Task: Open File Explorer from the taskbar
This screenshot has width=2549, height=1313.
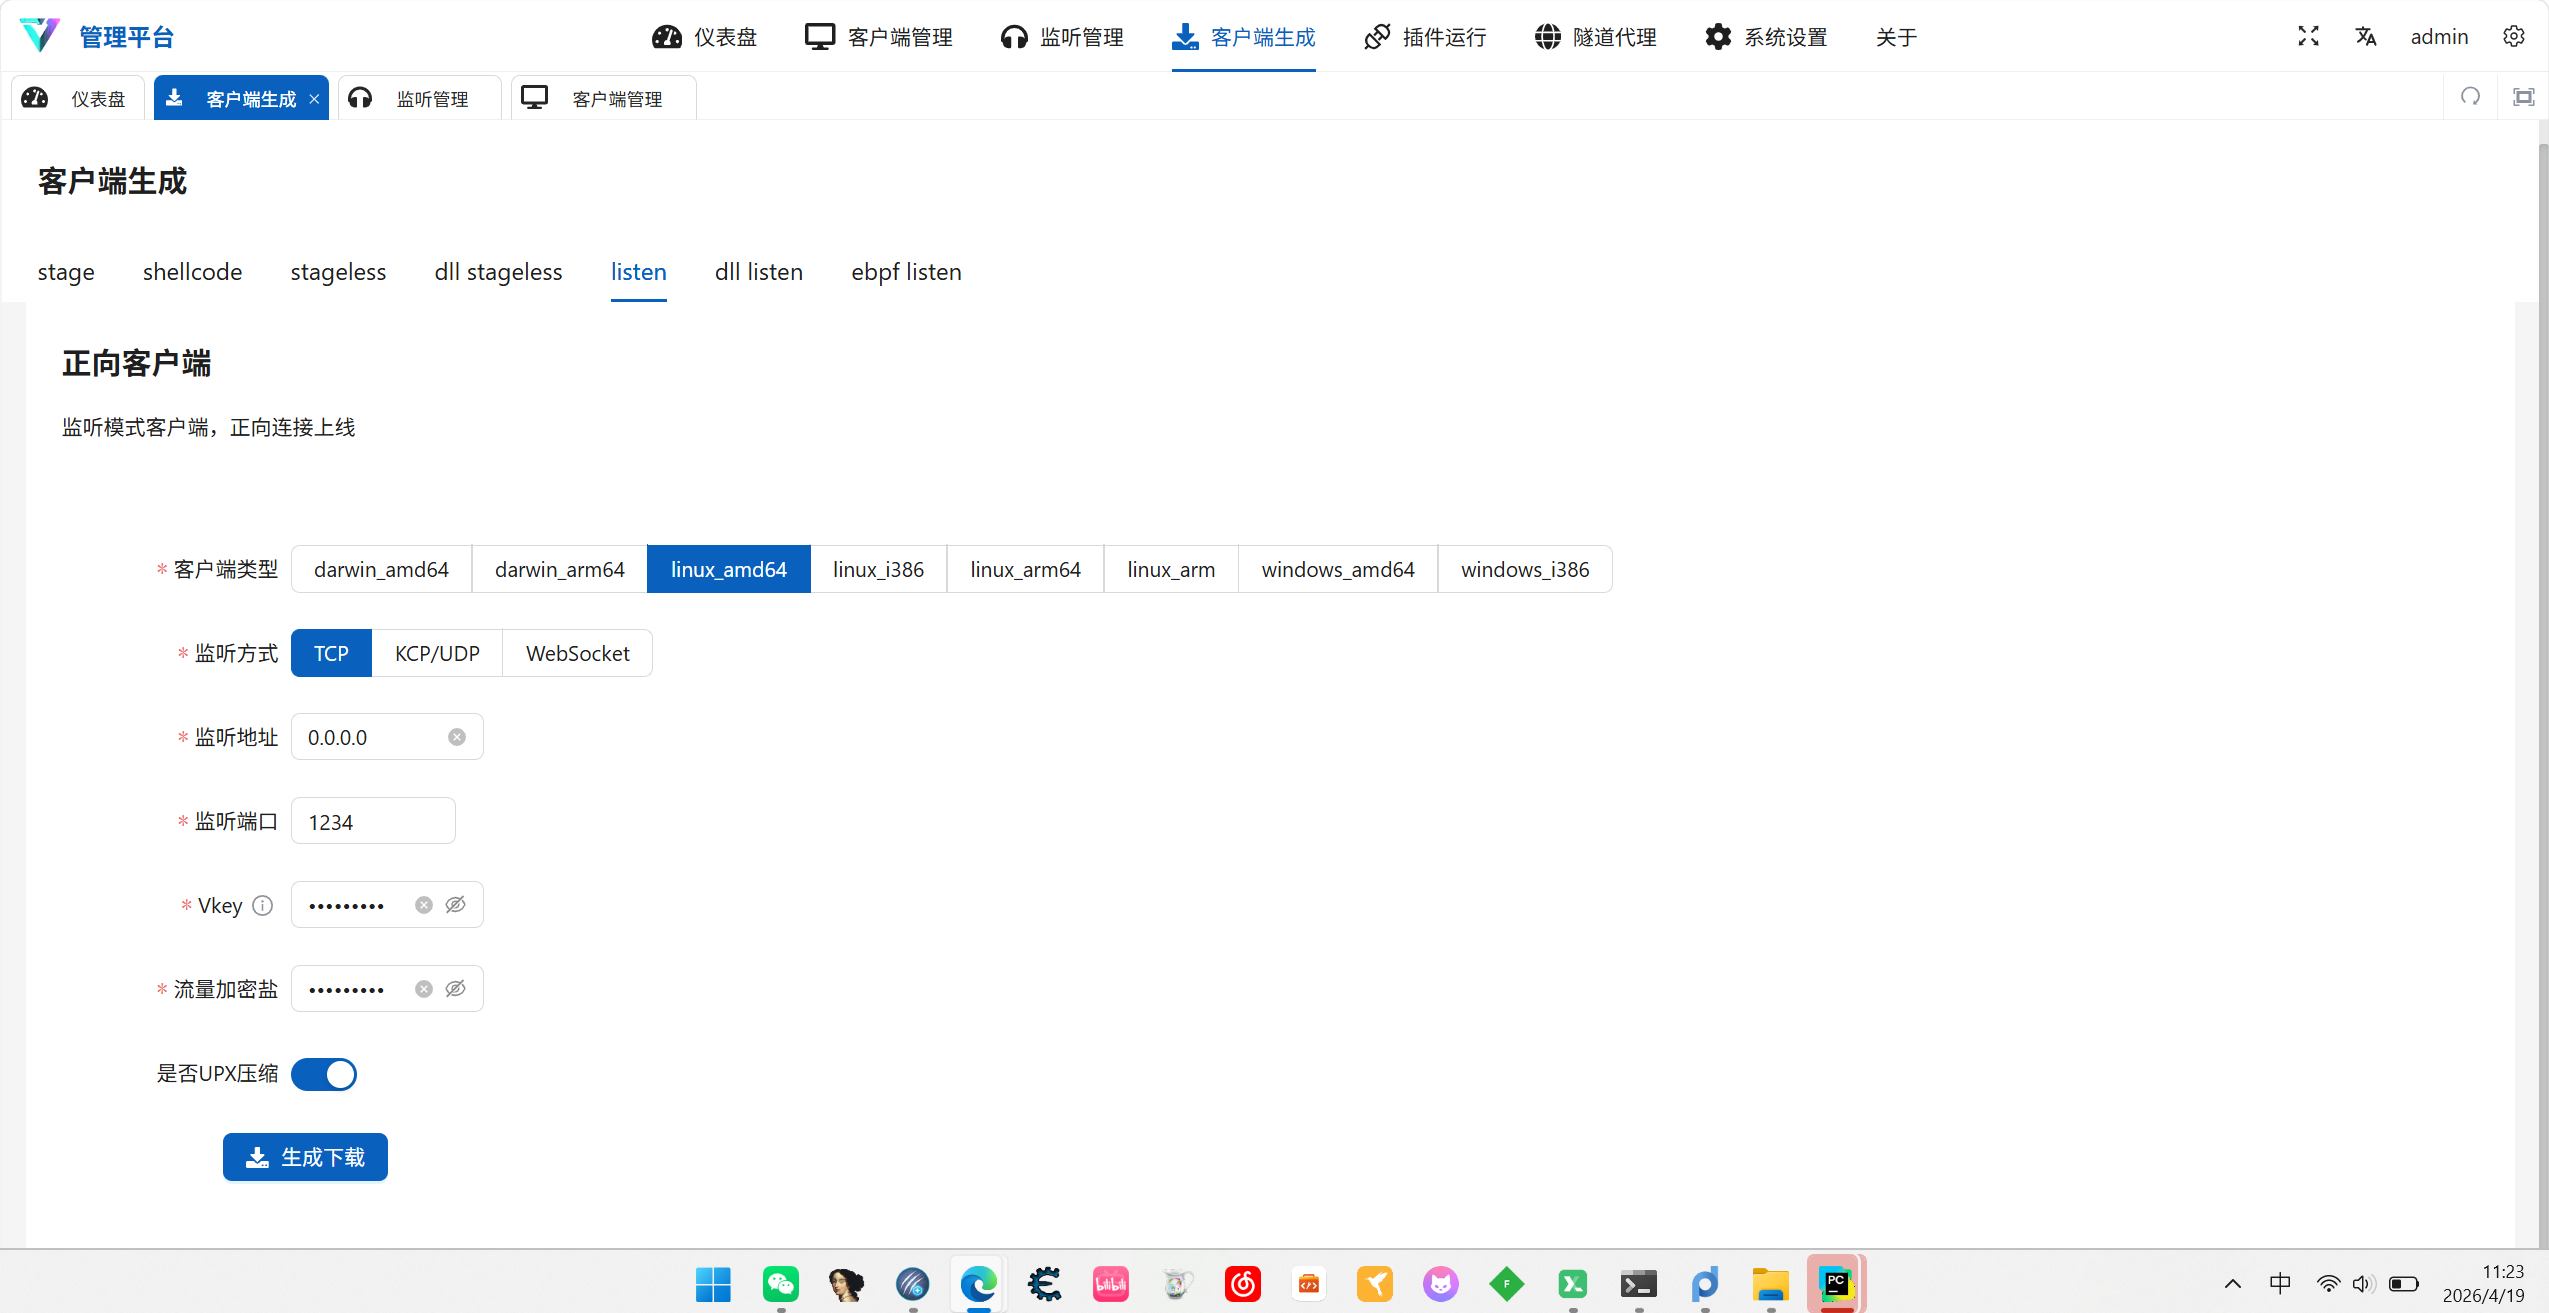Action: coord(1770,1284)
